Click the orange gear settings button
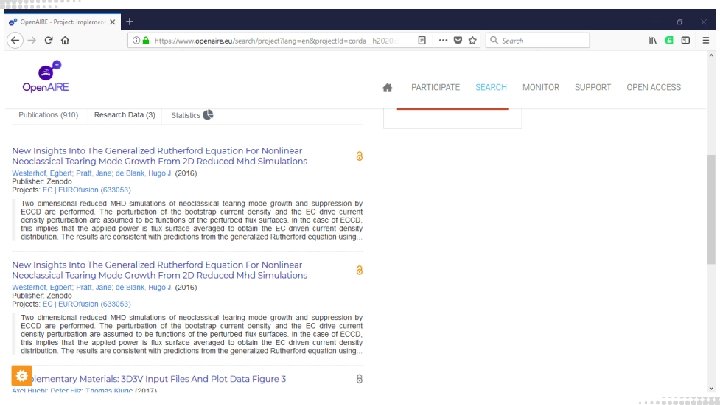Viewport: 720px width, 405px height. (22, 376)
